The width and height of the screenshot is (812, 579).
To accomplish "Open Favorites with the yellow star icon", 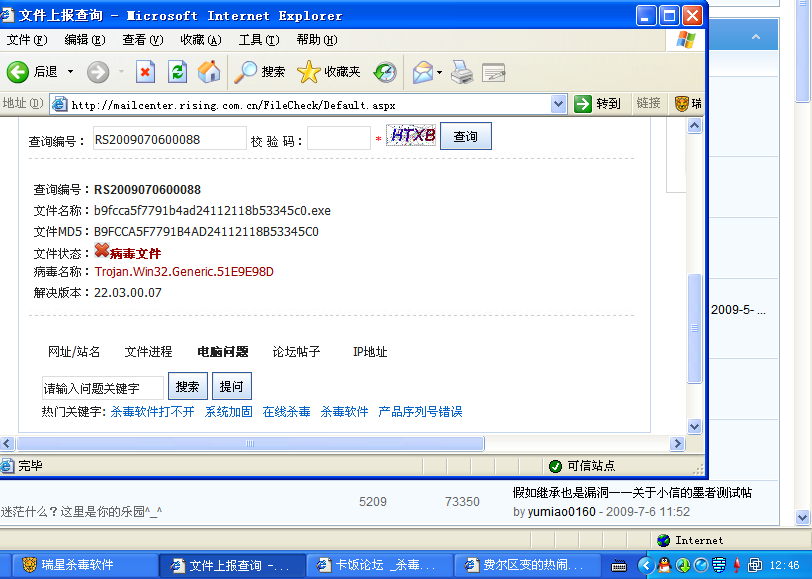I will tap(309, 72).
